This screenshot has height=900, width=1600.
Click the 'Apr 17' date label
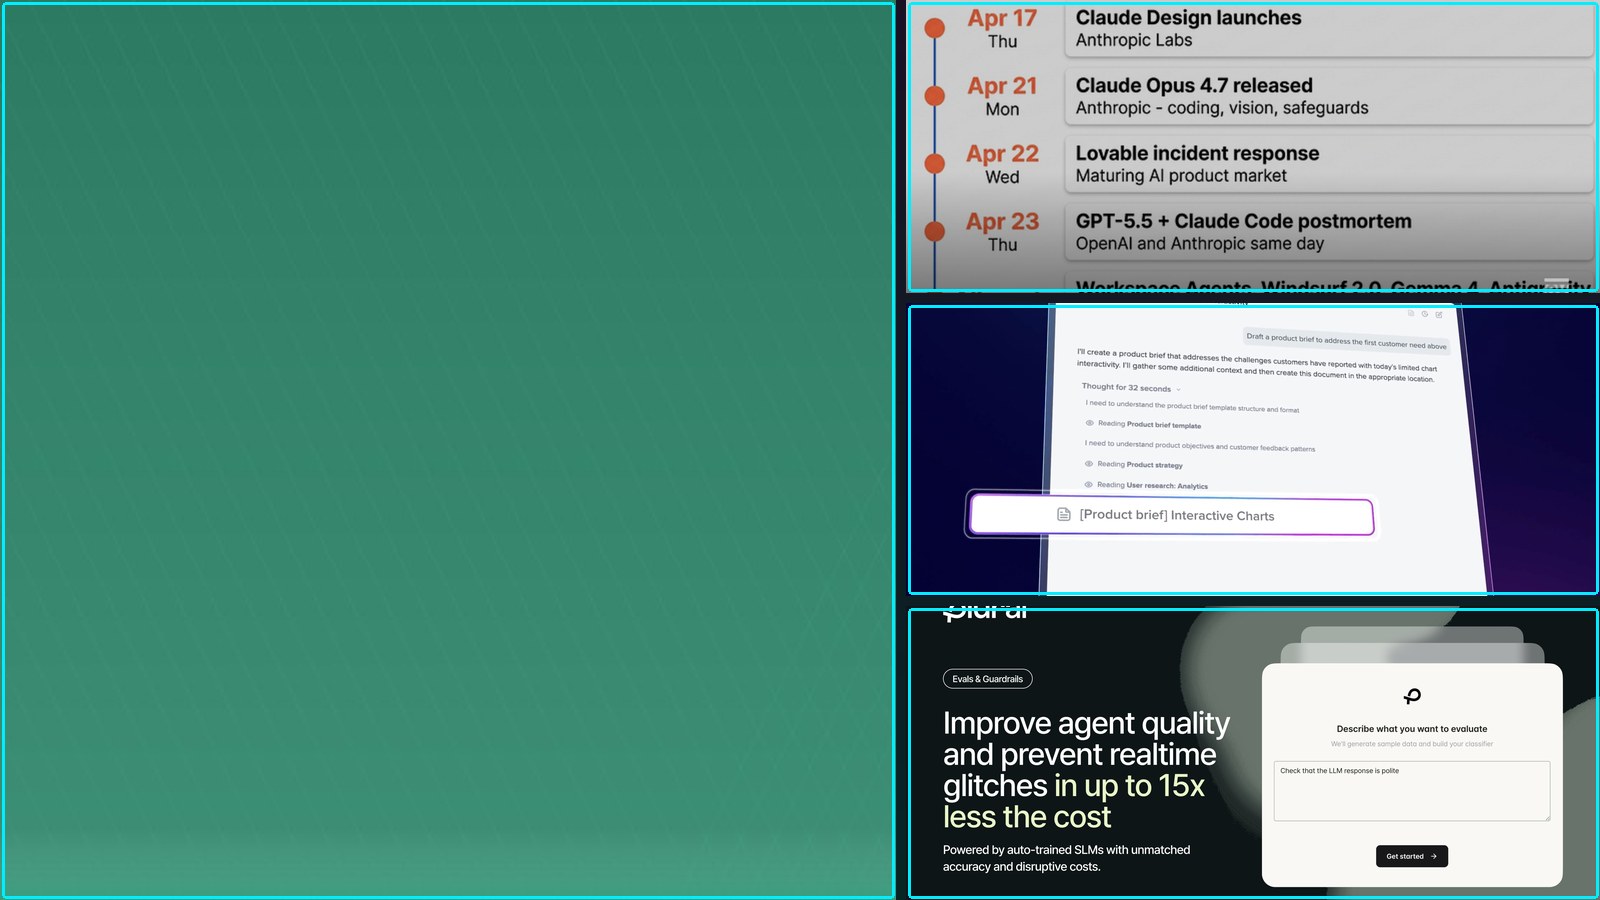pyautogui.click(x=1002, y=19)
